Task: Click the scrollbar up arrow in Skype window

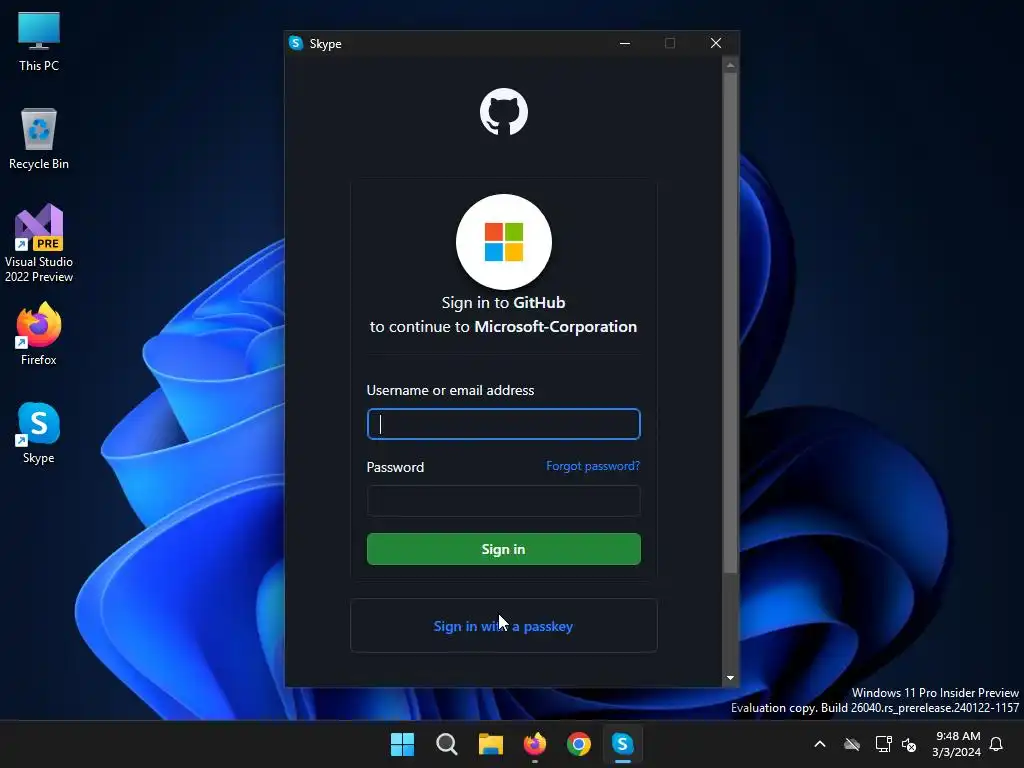Action: pos(730,65)
